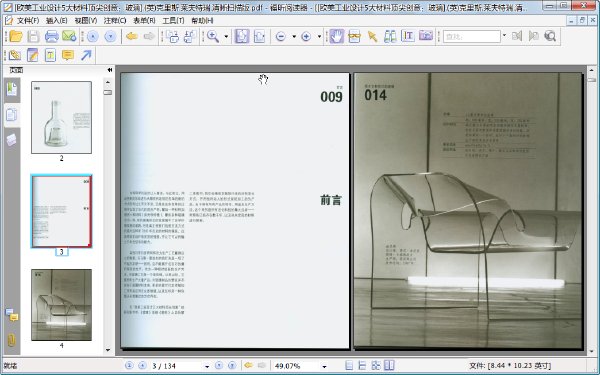This screenshot has height=375, width=600.
Task: Click in the search find field
Action: point(471,36)
